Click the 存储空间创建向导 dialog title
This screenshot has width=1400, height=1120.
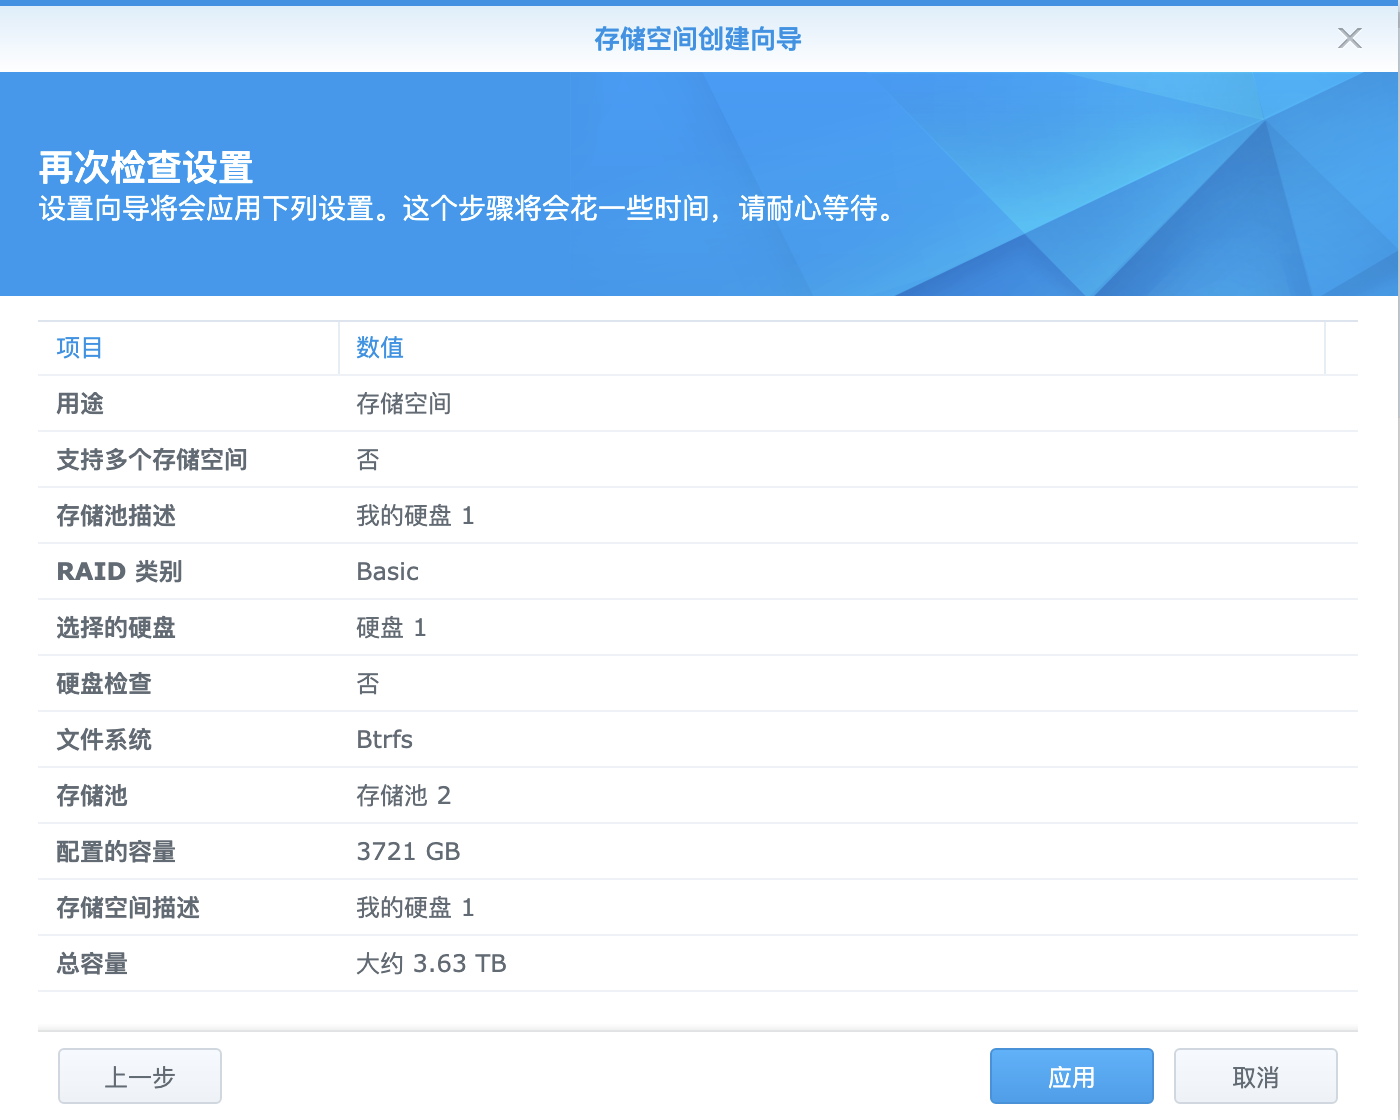698,39
